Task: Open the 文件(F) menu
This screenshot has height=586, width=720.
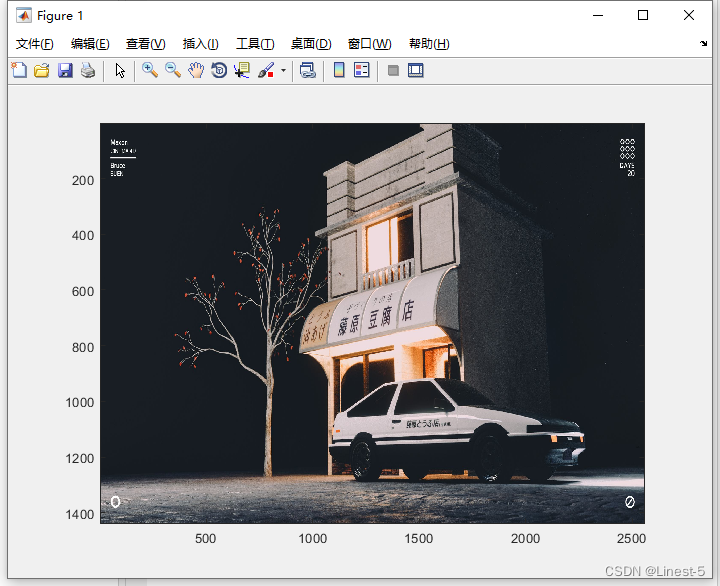Action: (x=34, y=44)
